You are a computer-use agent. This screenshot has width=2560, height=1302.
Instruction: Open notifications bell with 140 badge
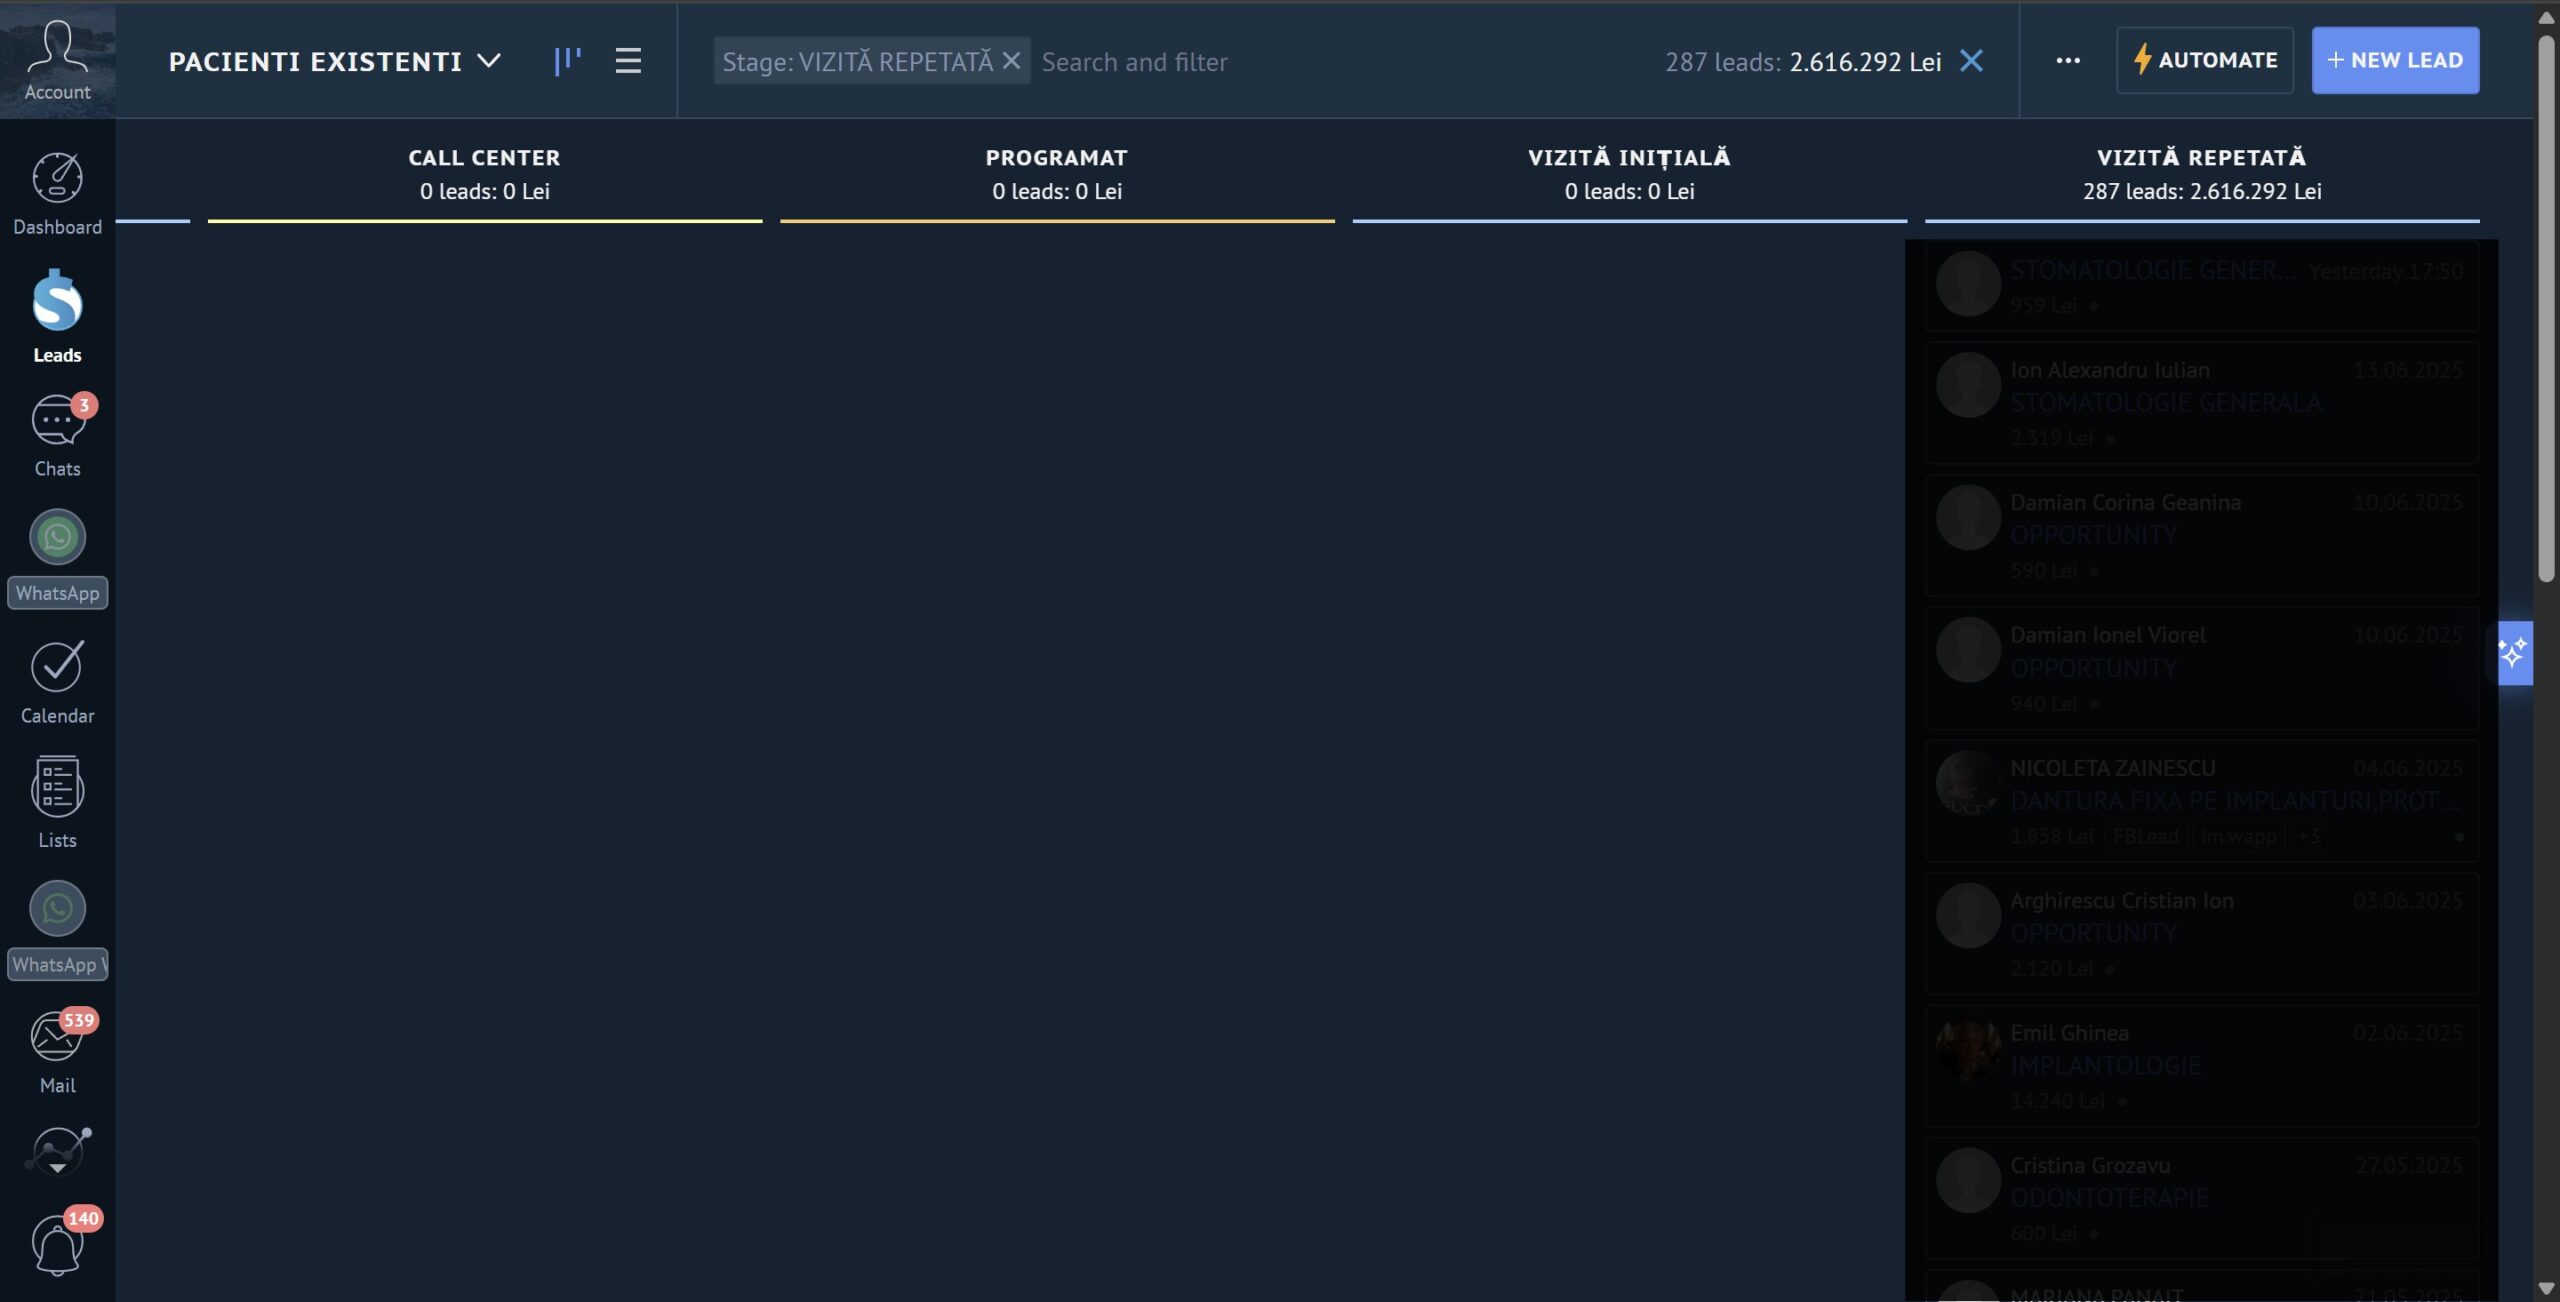pyautogui.click(x=57, y=1245)
